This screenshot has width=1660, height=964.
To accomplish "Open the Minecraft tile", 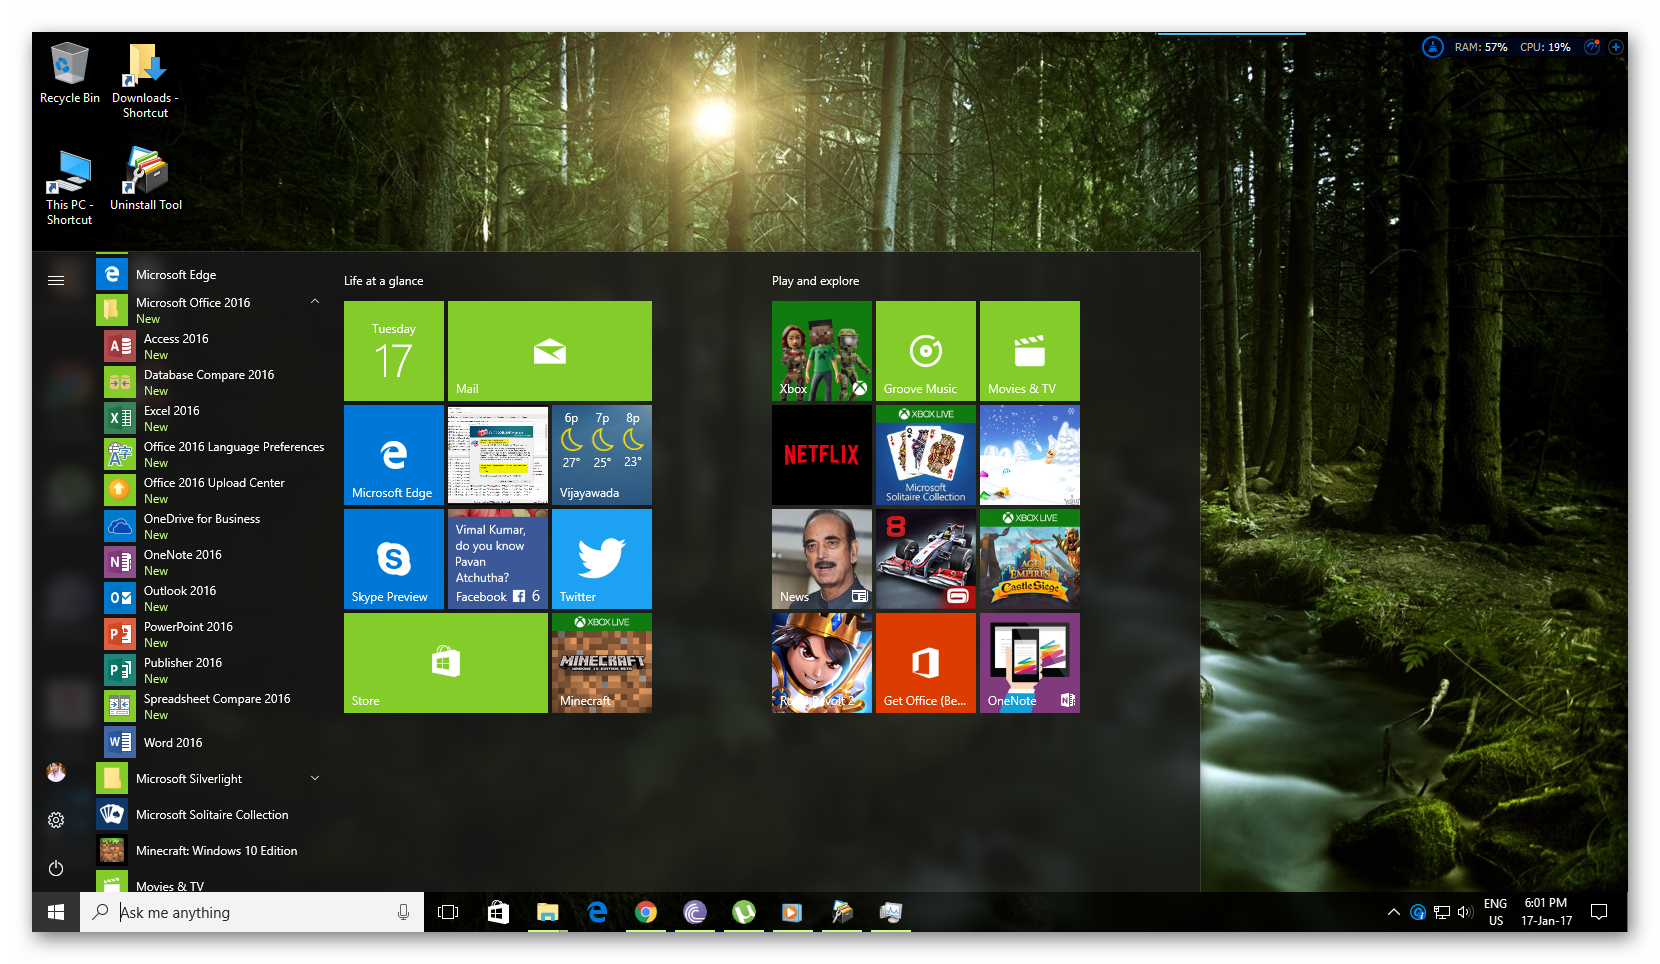I will pyautogui.click(x=602, y=663).
